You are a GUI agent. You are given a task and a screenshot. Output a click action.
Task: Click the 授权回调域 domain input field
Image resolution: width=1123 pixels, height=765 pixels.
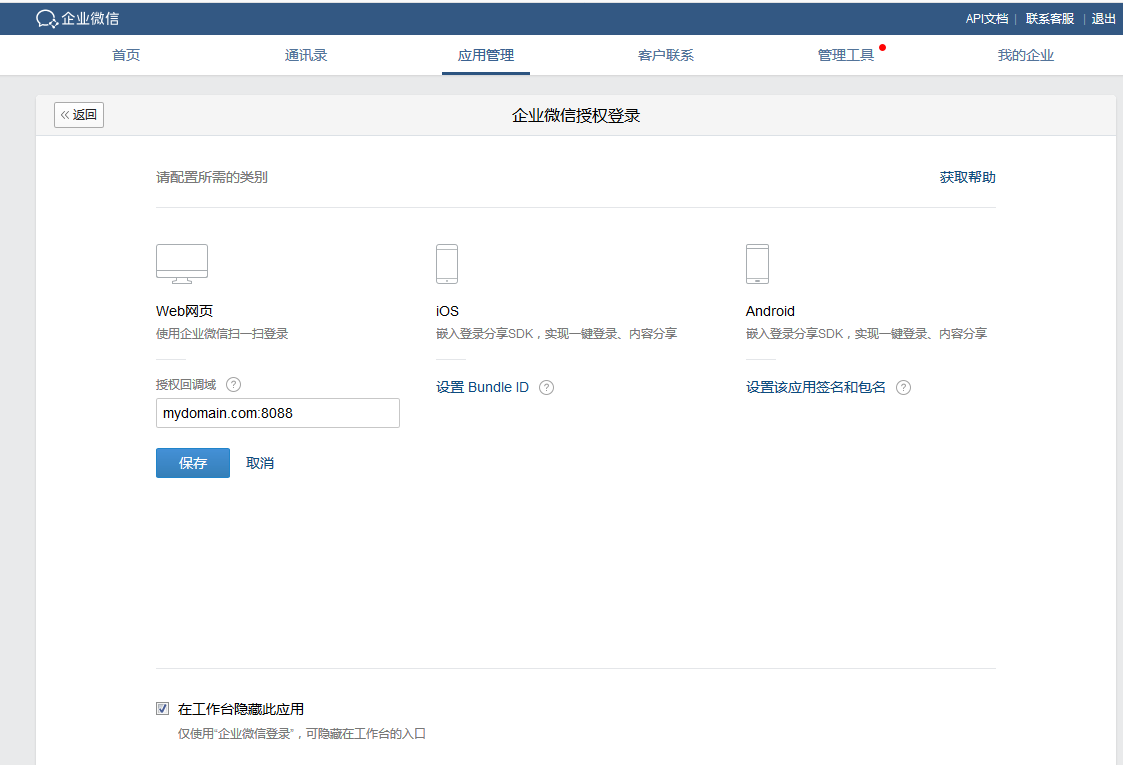tap(278, 413)
